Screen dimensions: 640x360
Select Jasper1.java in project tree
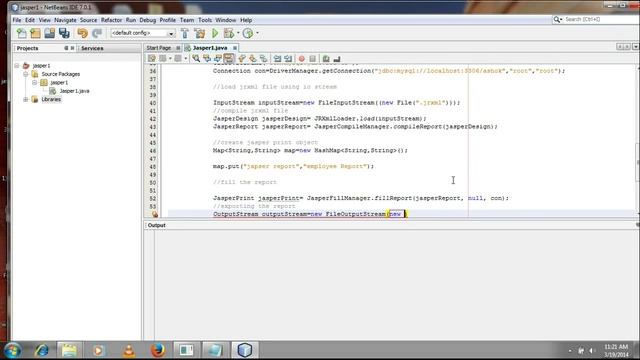click(x=74, y=91)
